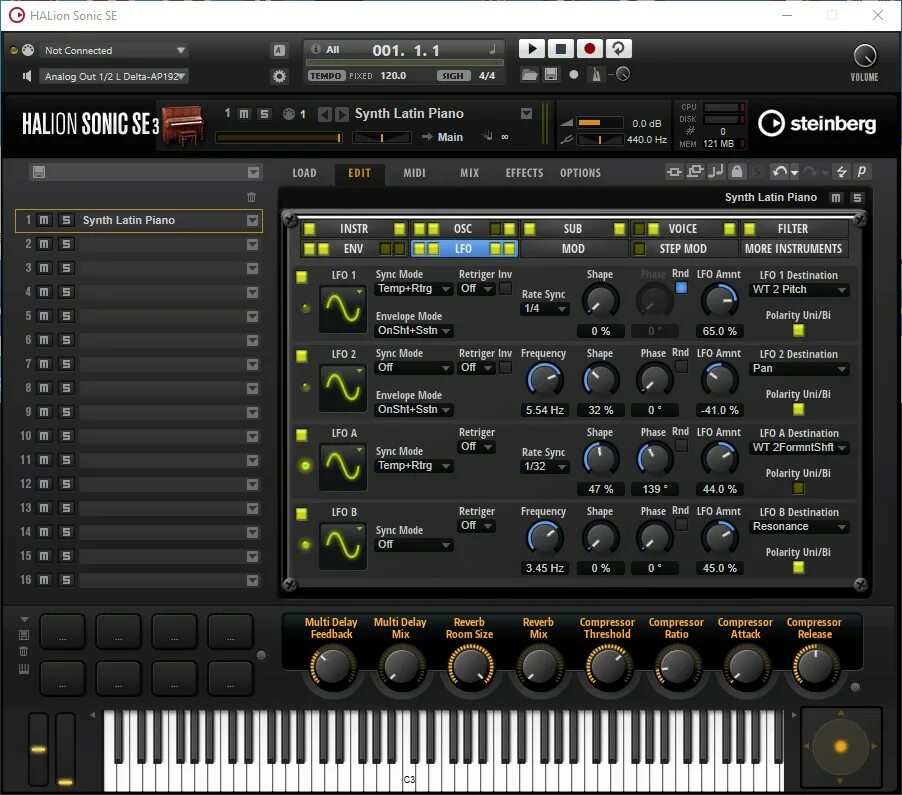Image resolution: width=902 pixels, height=795 pixels.
Task: Toggle the LFO A enable square
Action: [x=301, y=435]
